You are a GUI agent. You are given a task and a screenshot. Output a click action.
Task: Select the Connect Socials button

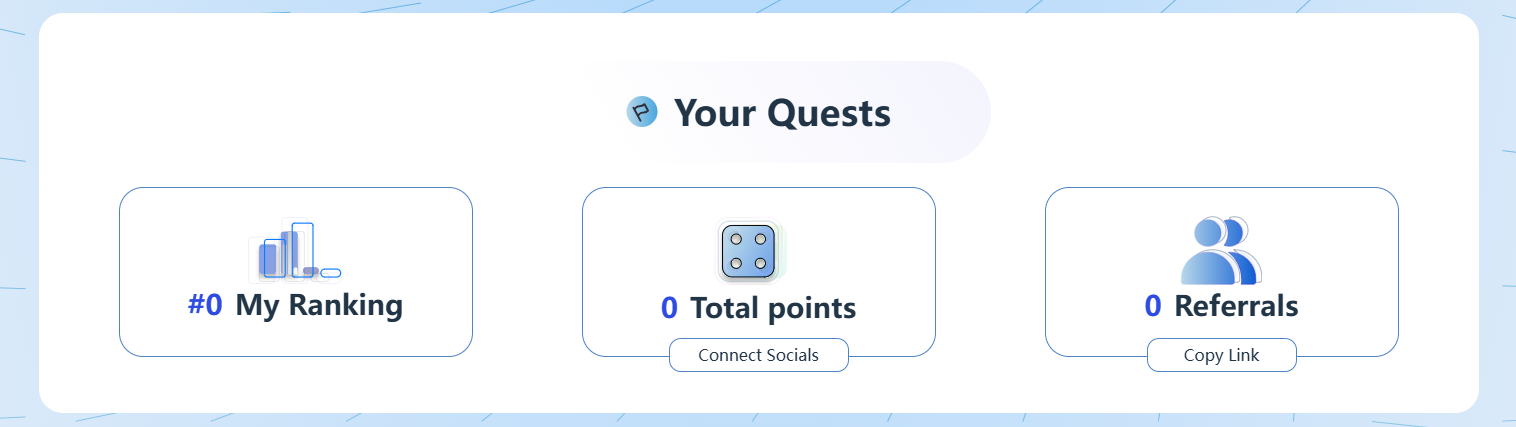(758, 355)
